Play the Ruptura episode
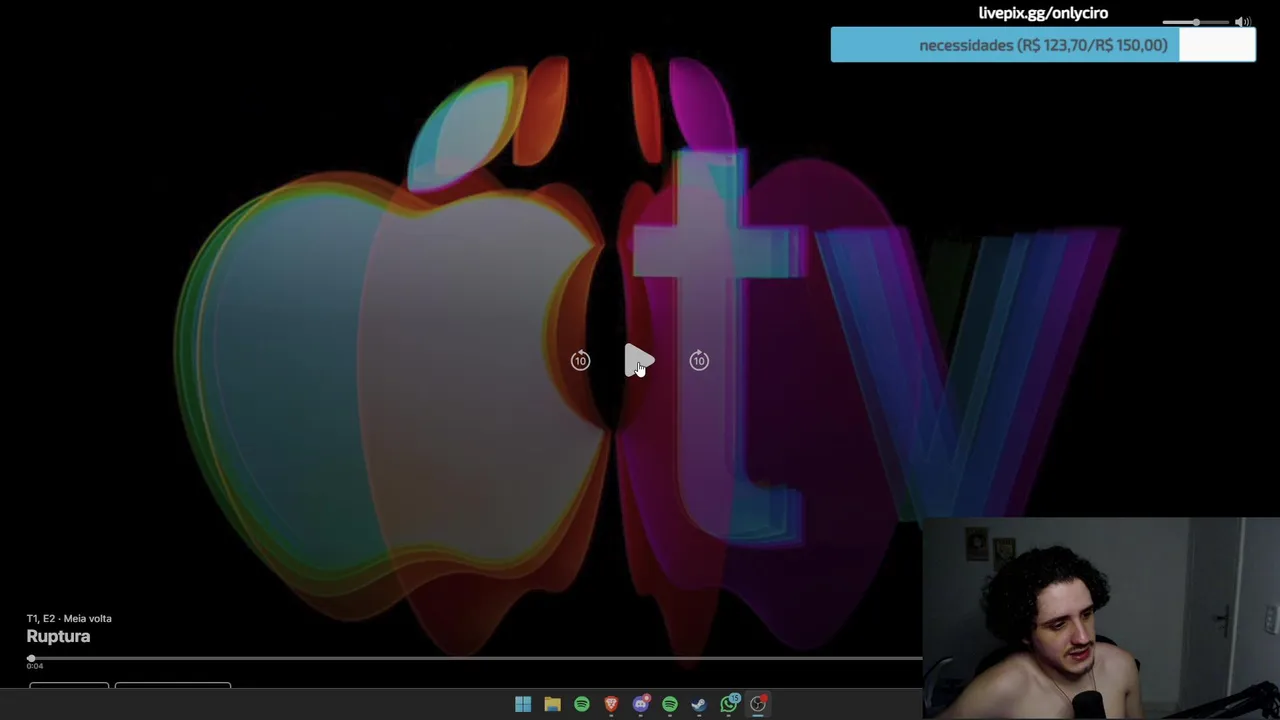 click(x=638, y=361)
